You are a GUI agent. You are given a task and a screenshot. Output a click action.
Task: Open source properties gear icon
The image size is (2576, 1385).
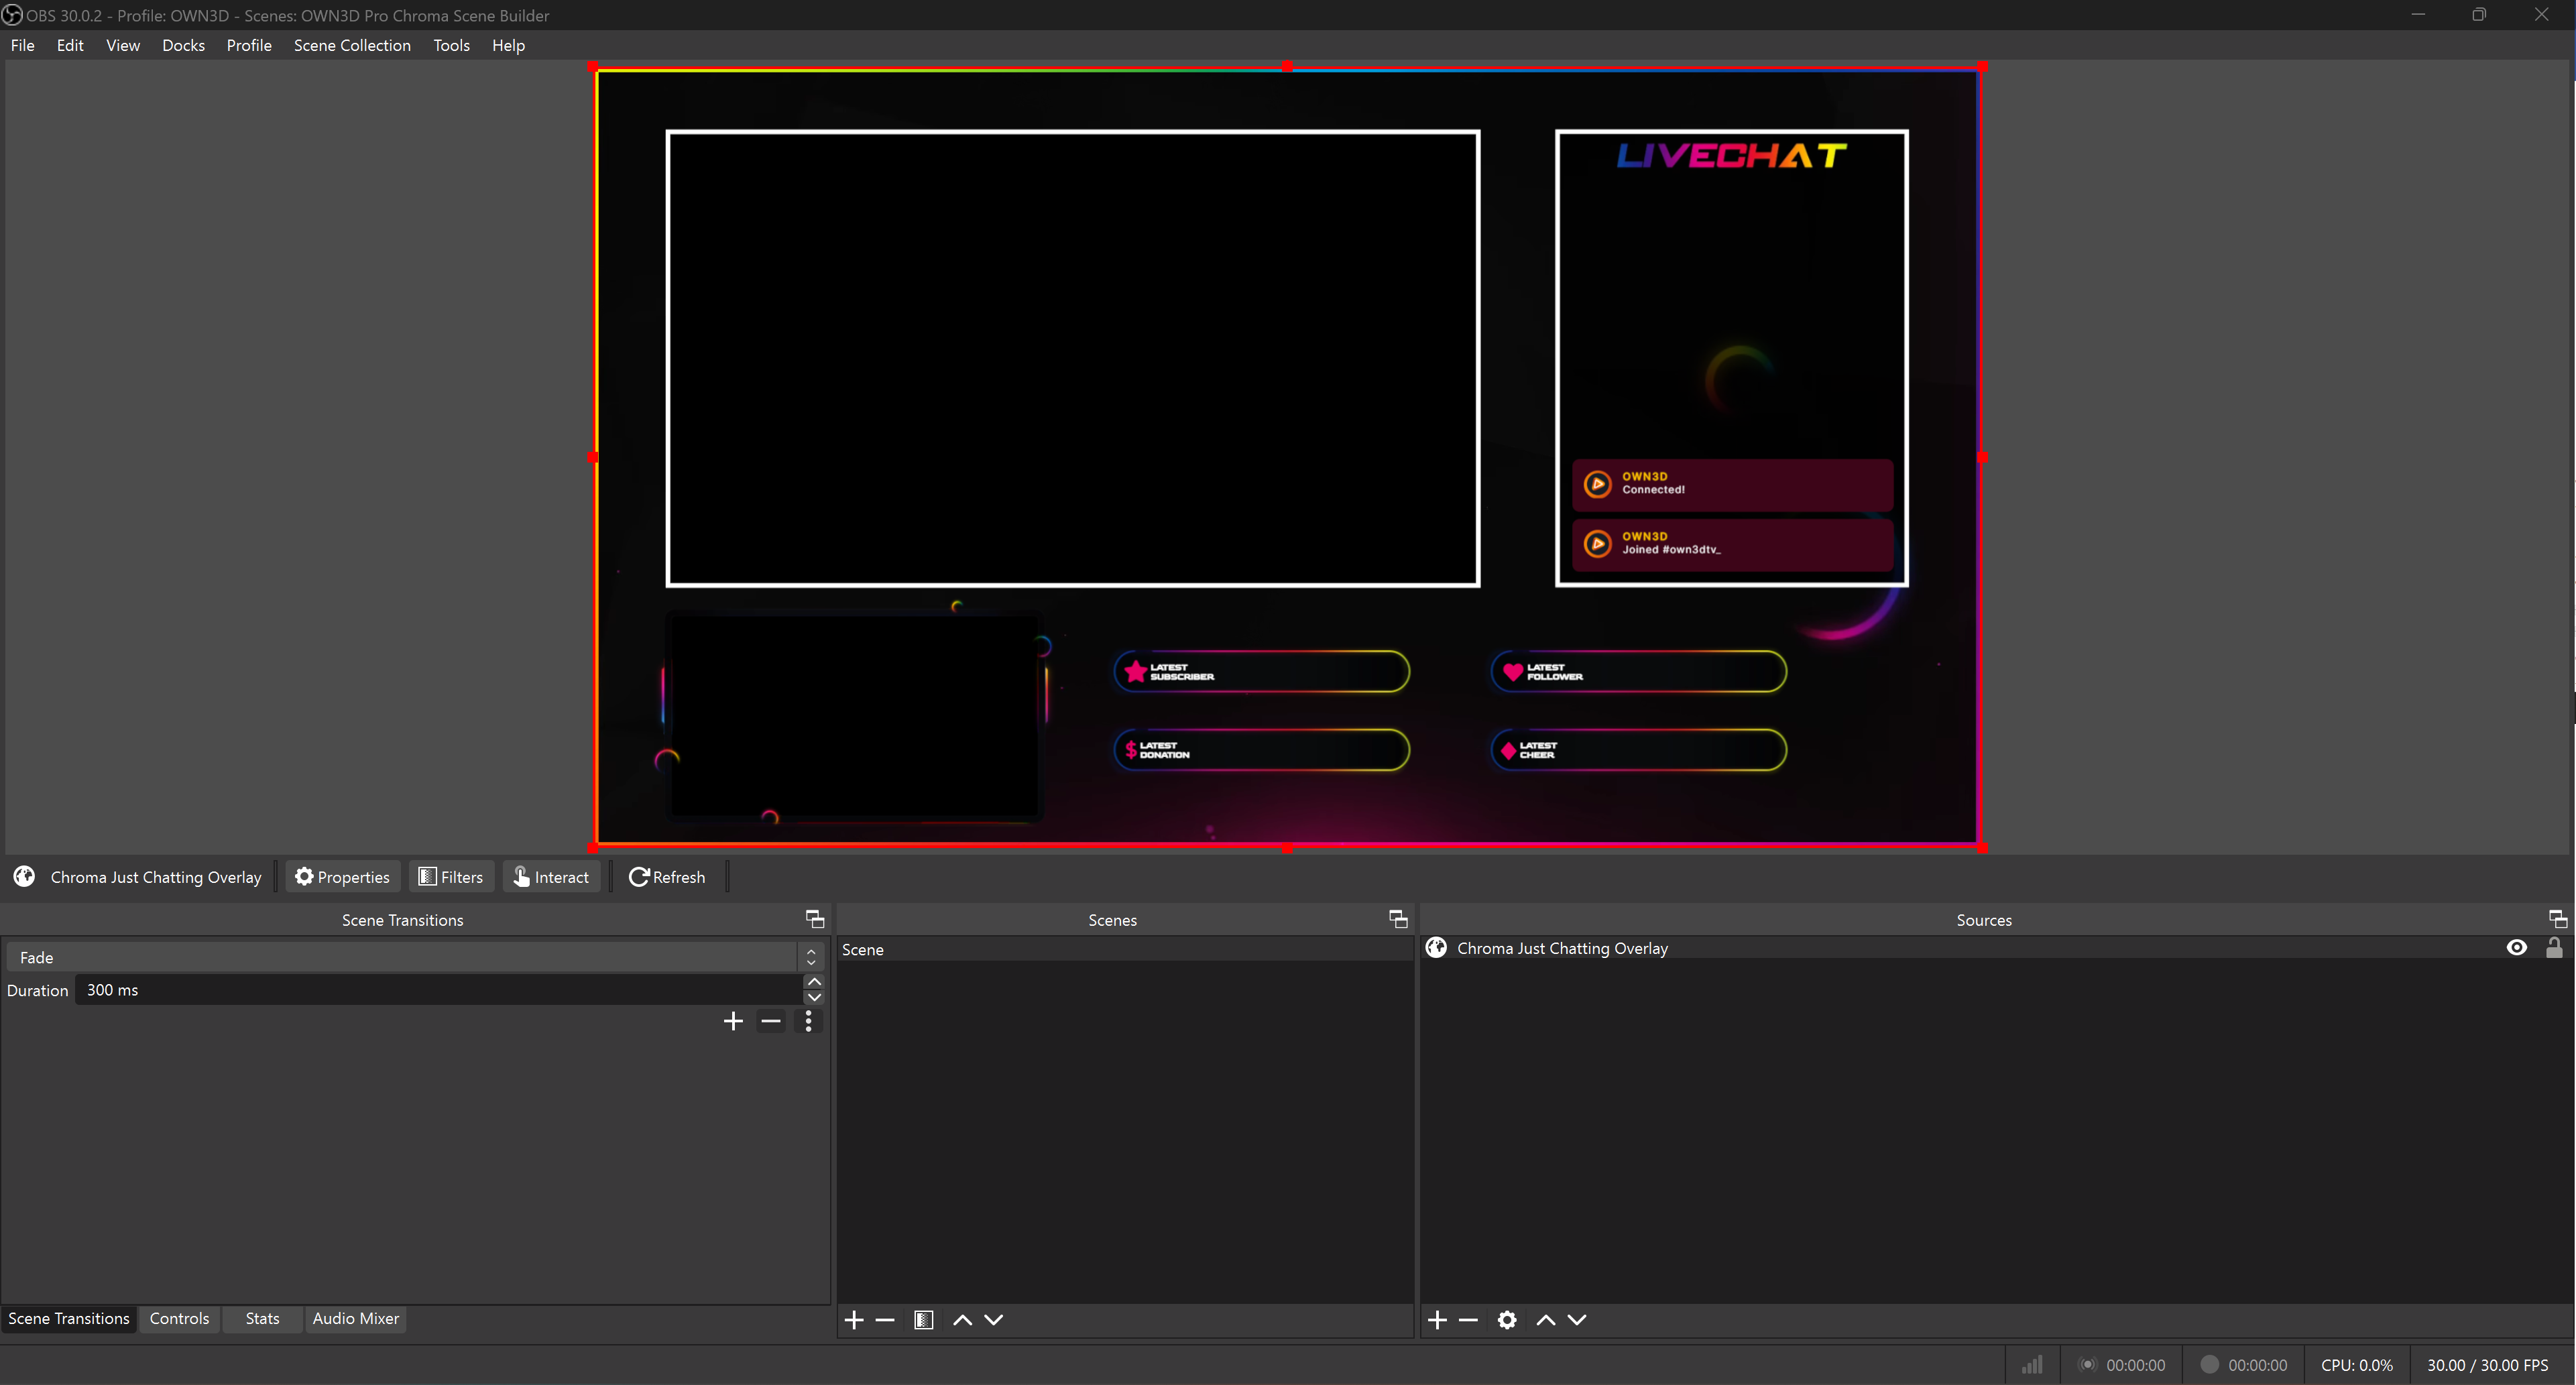point(1507,1320)
